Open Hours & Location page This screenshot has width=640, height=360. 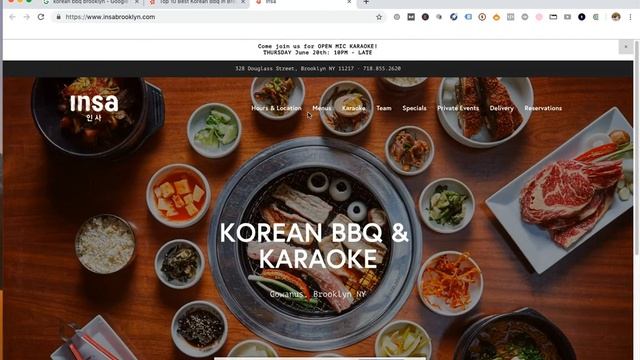click(276, 108)
